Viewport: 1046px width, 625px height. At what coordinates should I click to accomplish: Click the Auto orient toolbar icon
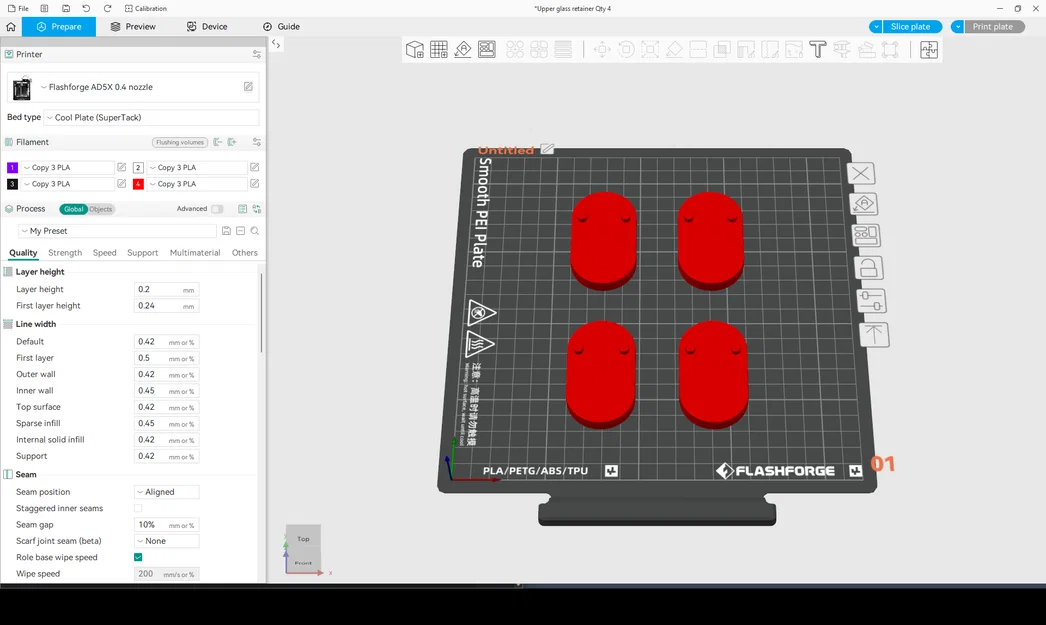(463, 49)
